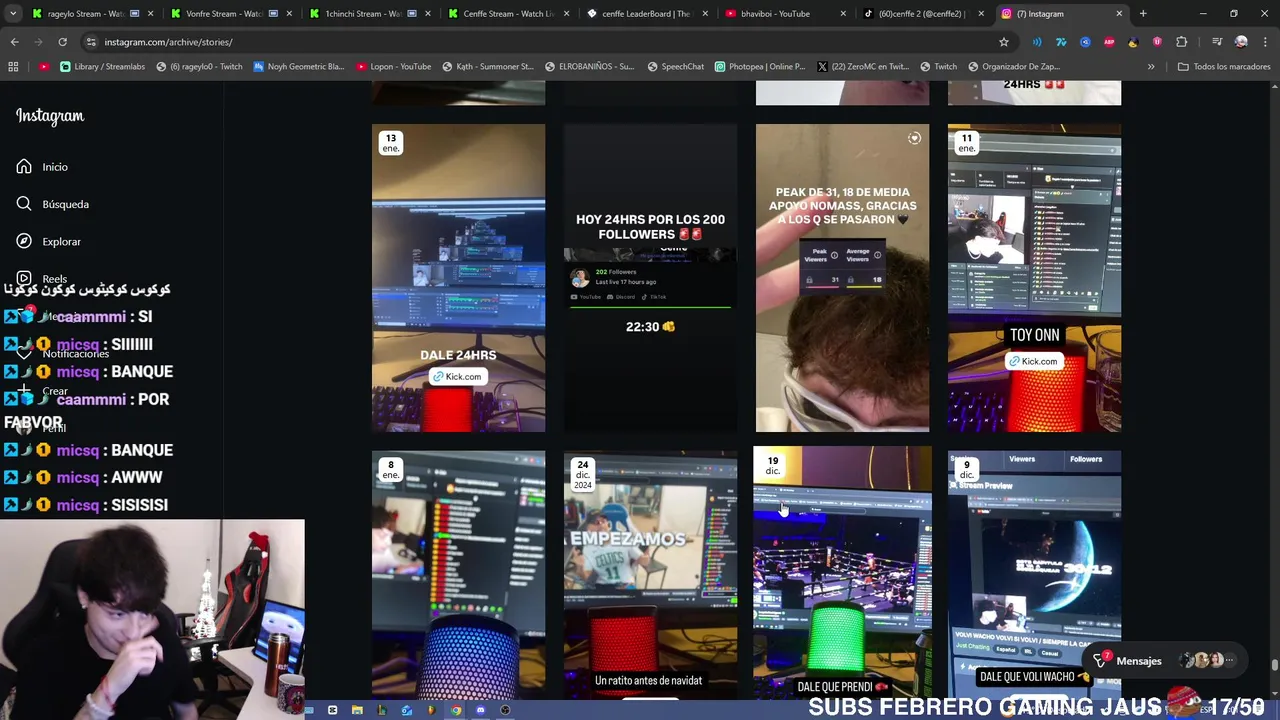Show more bookmarks with chevron
Viewport: 1280px width, 720px height.
[x=1151, y=67]
